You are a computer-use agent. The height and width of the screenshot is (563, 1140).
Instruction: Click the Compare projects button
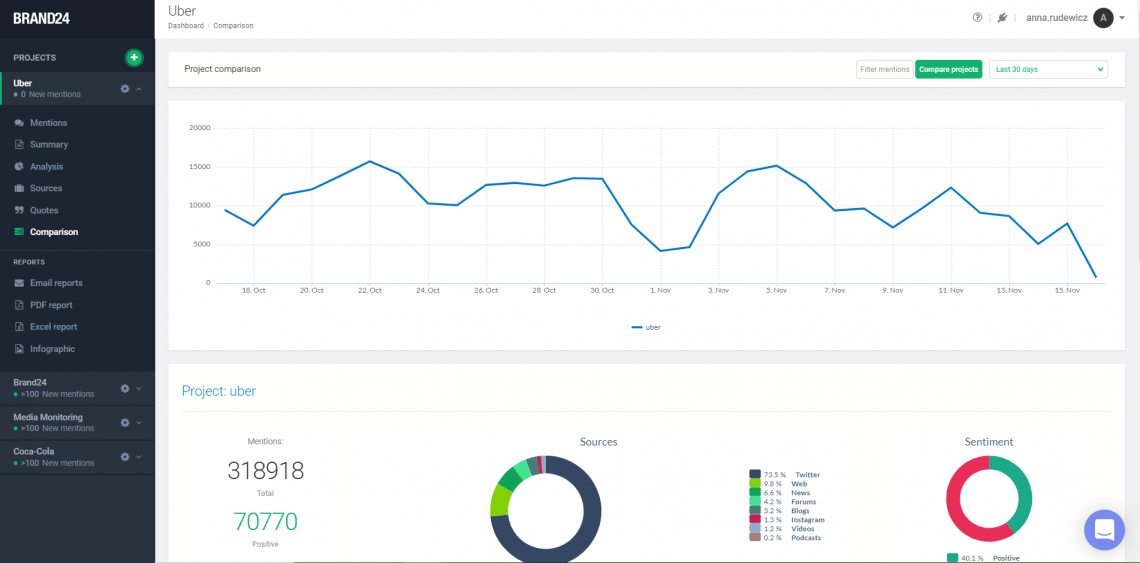pyautogui.click(x=948, y=69)
